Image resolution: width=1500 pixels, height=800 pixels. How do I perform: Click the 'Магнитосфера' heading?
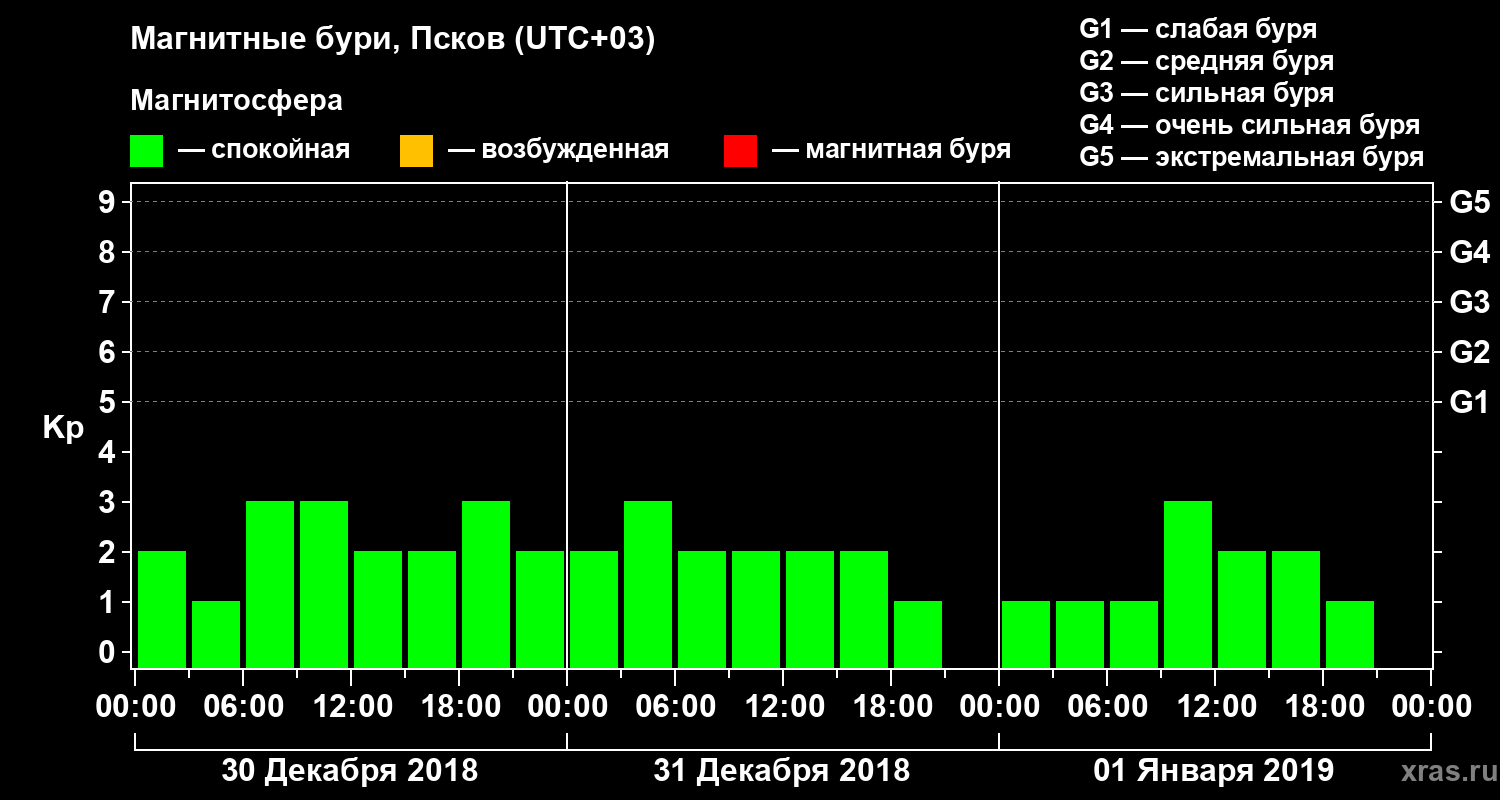(x=236, y=101)
